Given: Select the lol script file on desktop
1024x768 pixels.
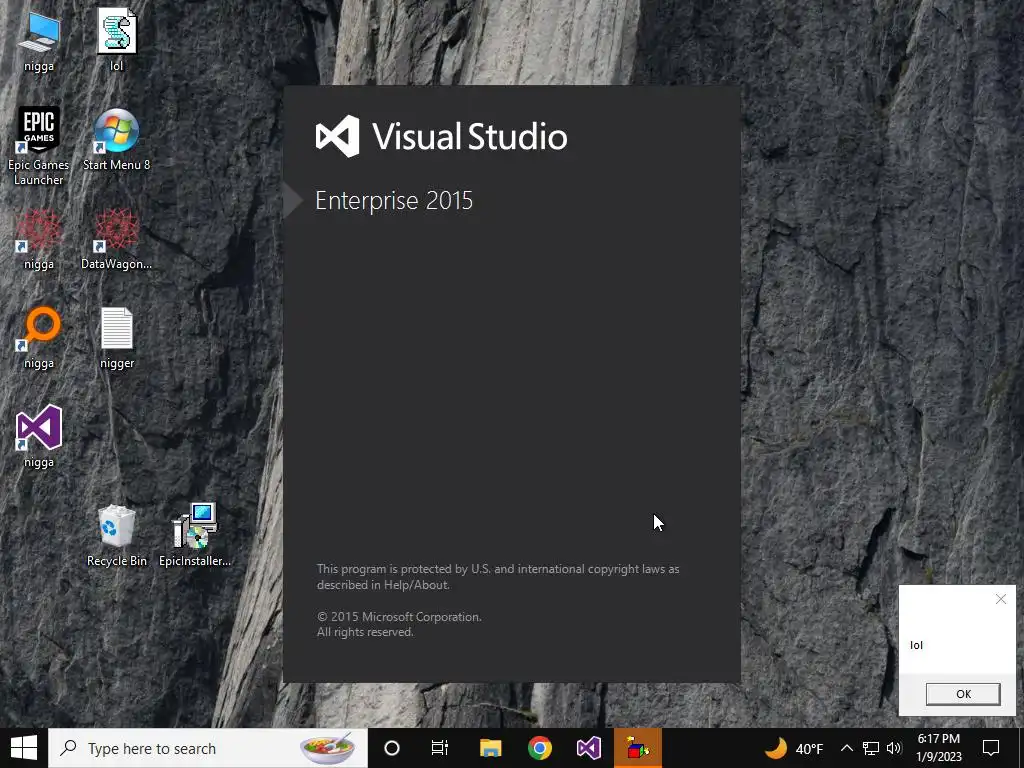Looking at the screenshot, I should coord(117,39).
